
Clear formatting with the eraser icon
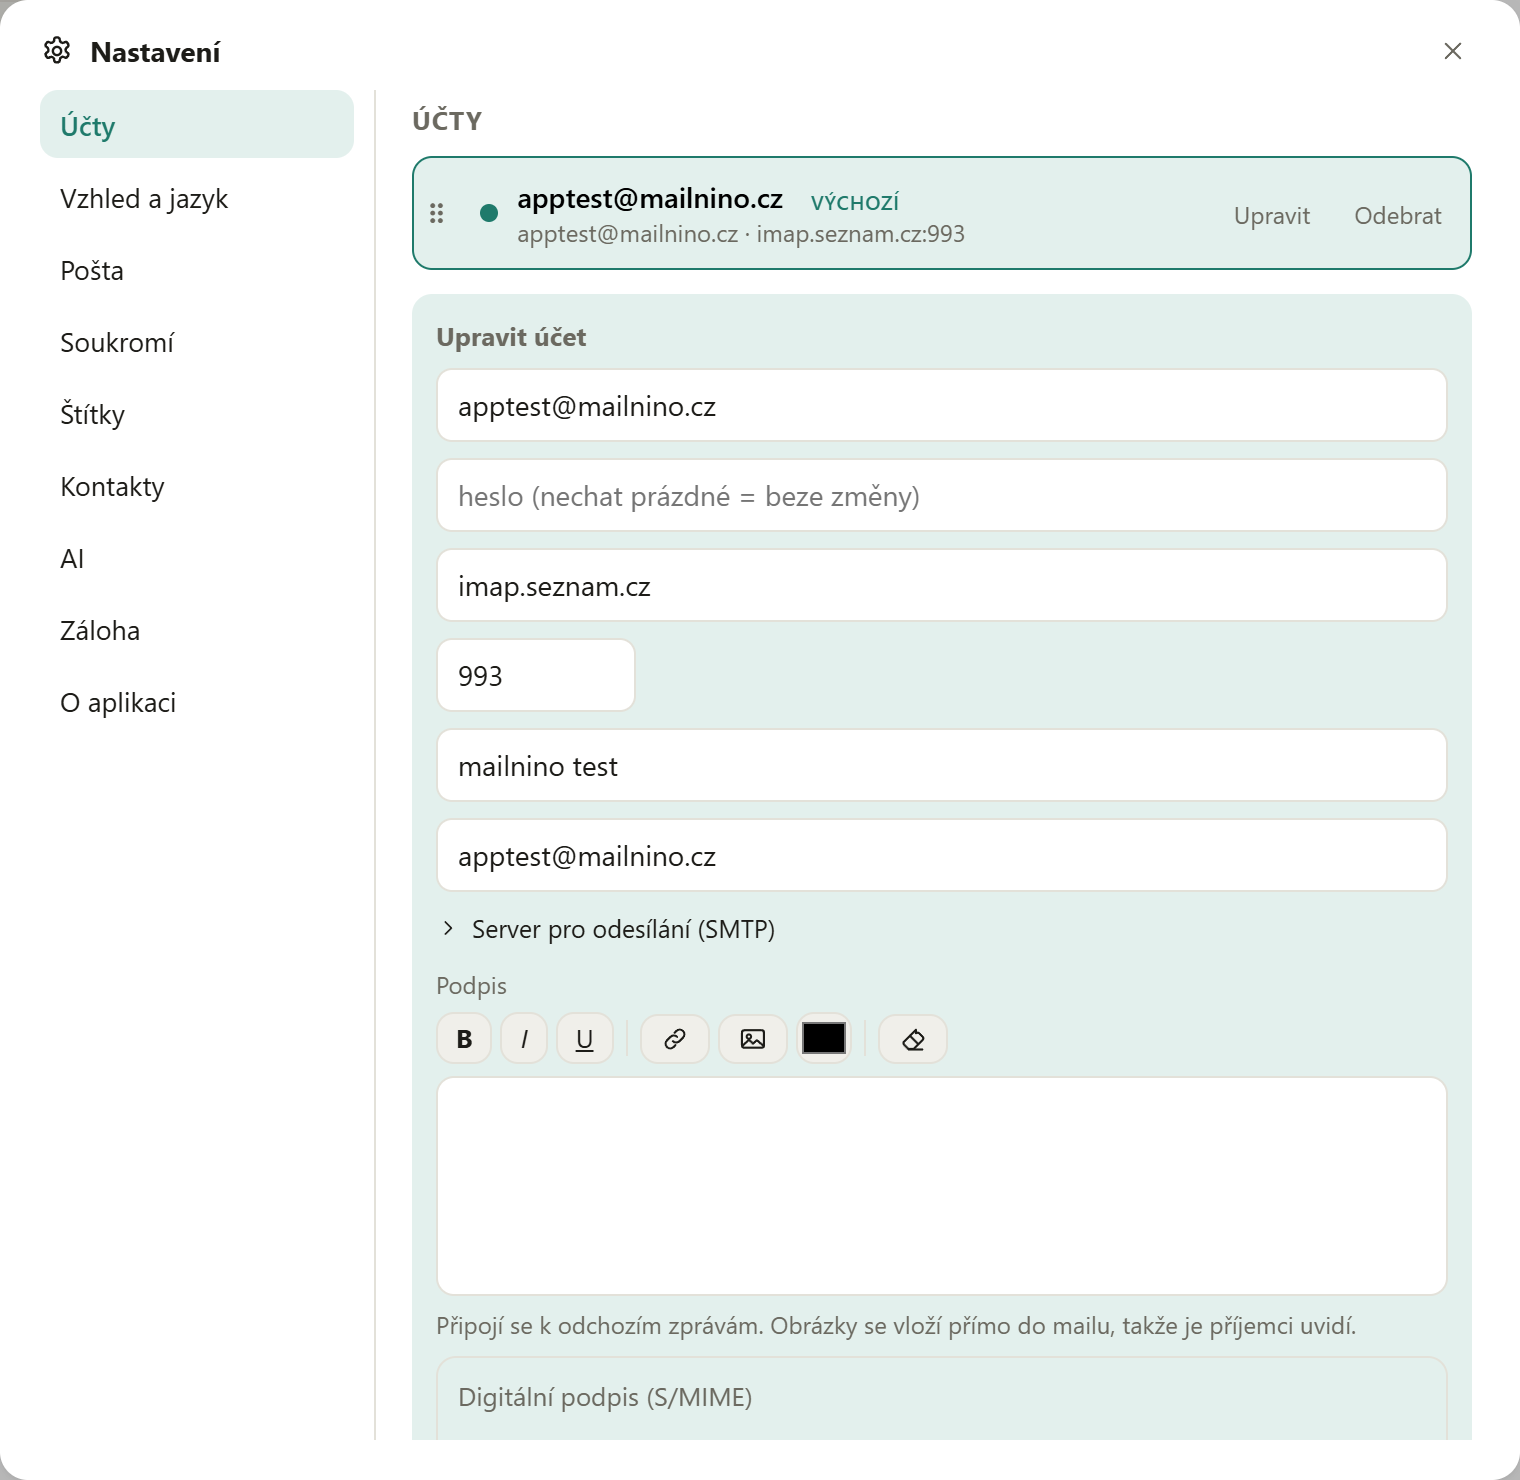[913, 1039]
